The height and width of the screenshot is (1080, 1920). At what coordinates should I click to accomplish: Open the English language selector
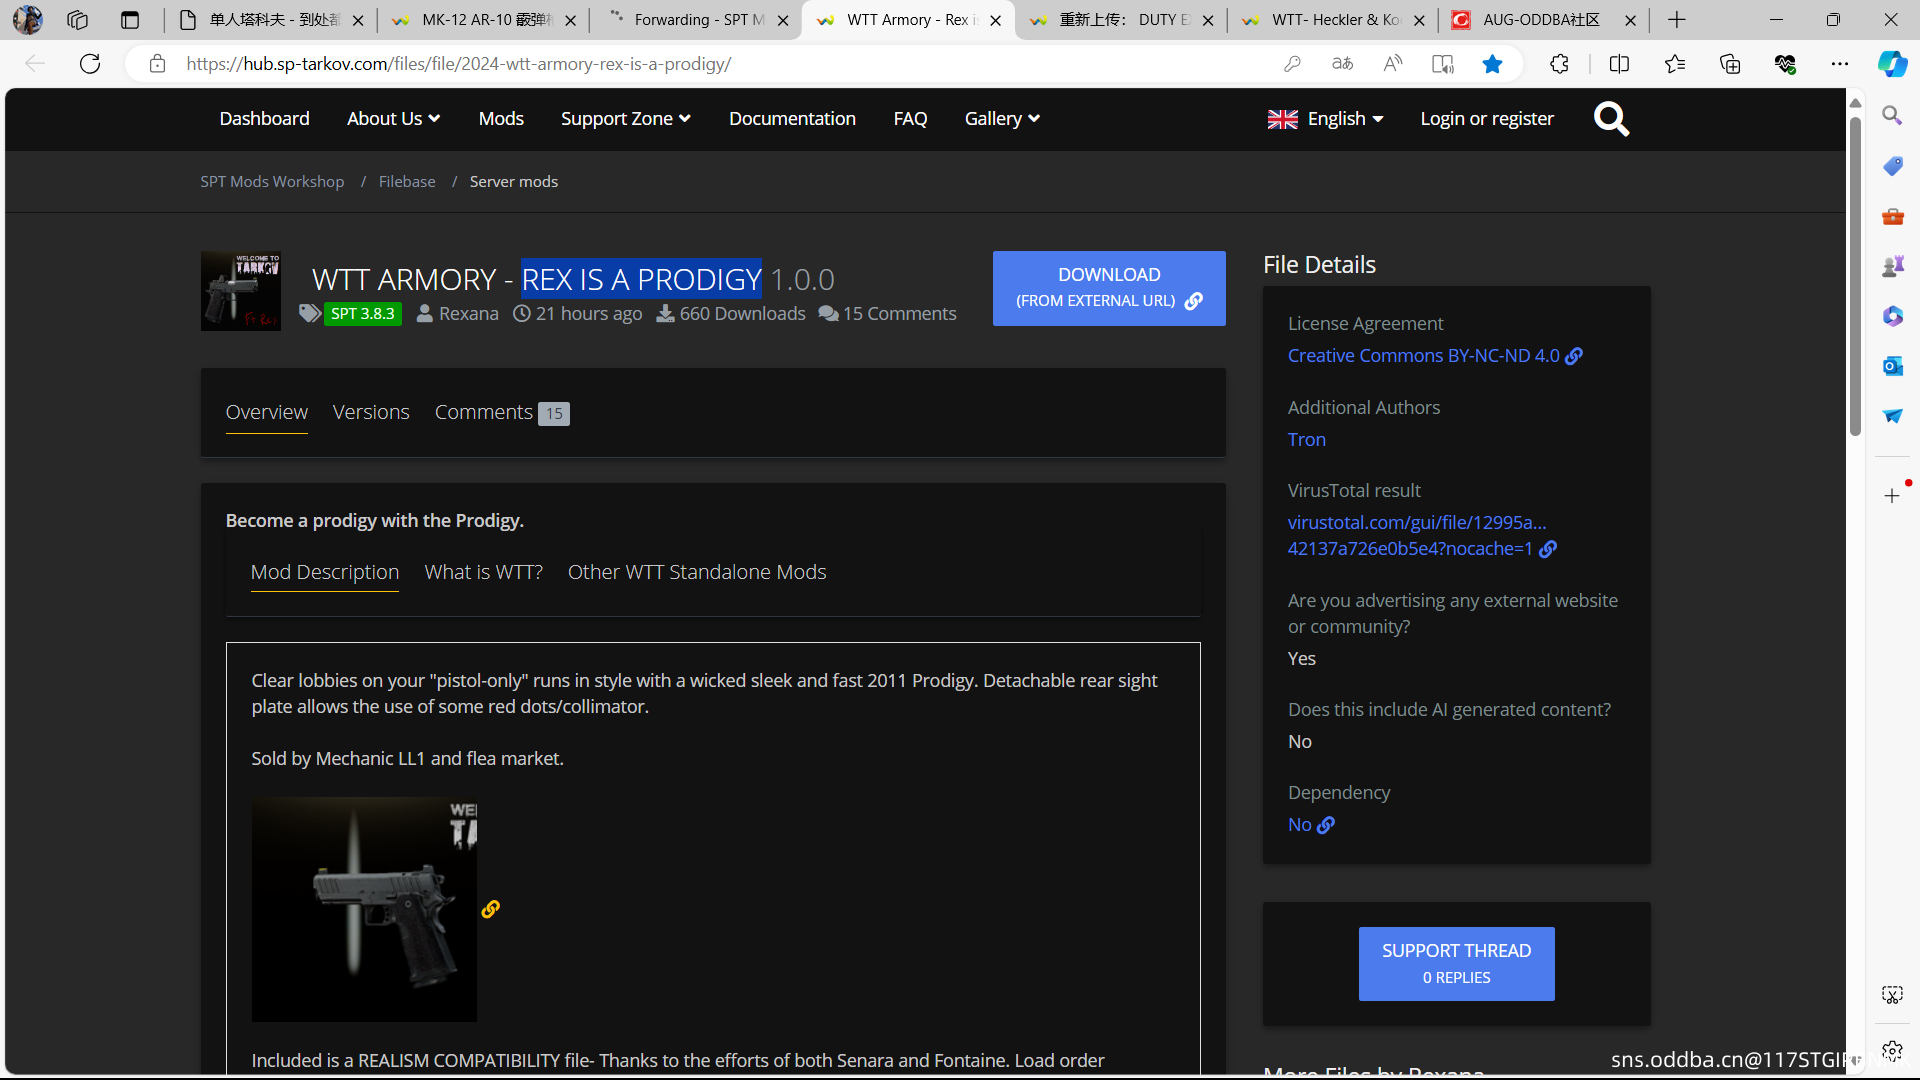[1325, 119]
